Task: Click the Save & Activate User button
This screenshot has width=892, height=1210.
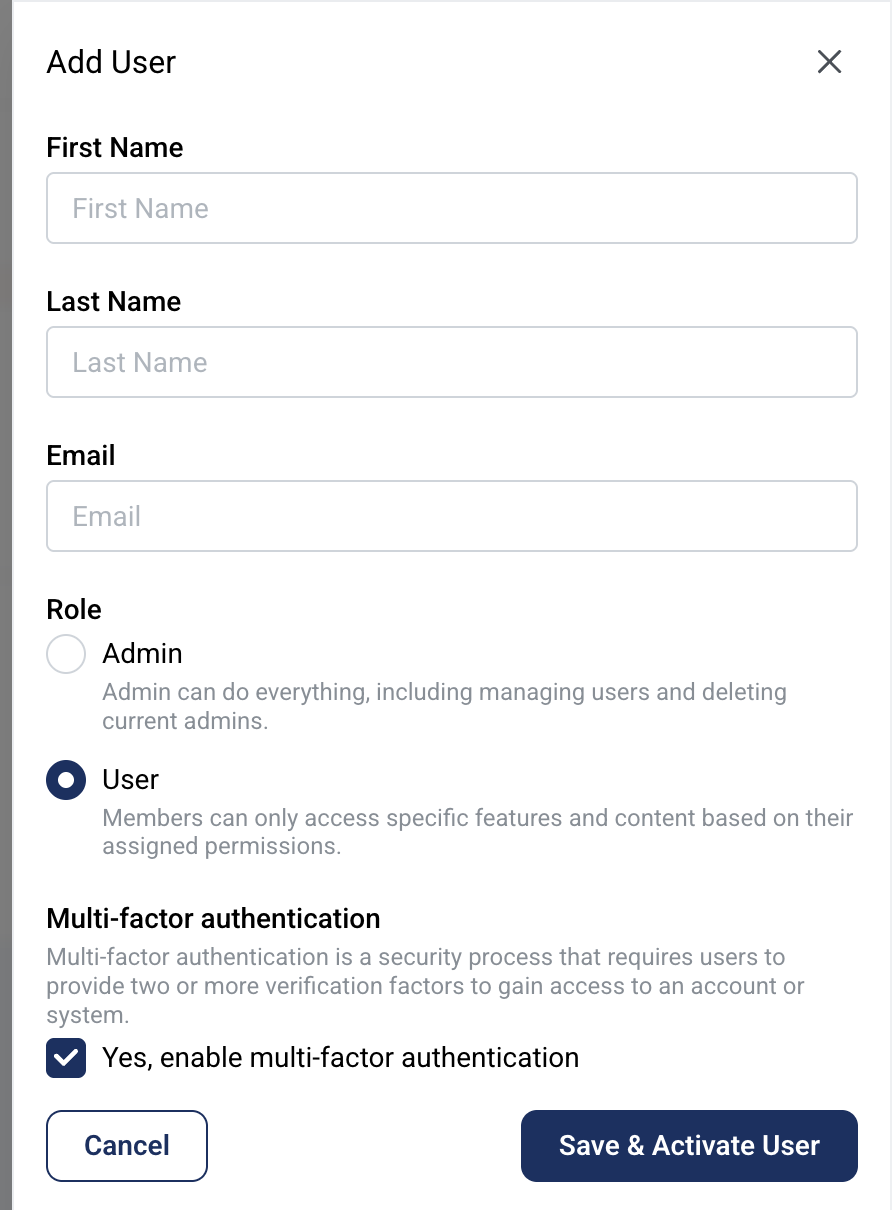Action: [688, 1145]
